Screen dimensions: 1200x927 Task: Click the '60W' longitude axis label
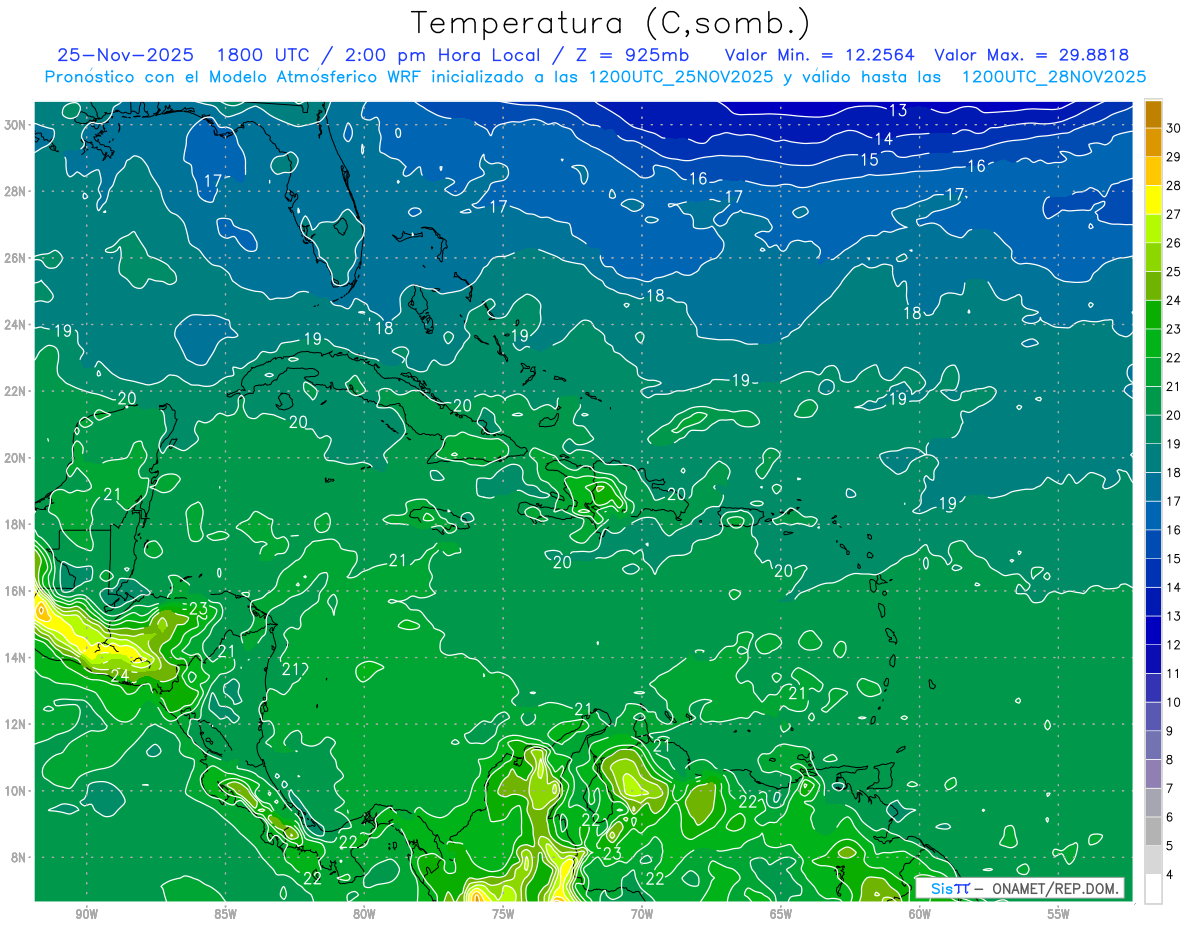(x=920, y=914)
